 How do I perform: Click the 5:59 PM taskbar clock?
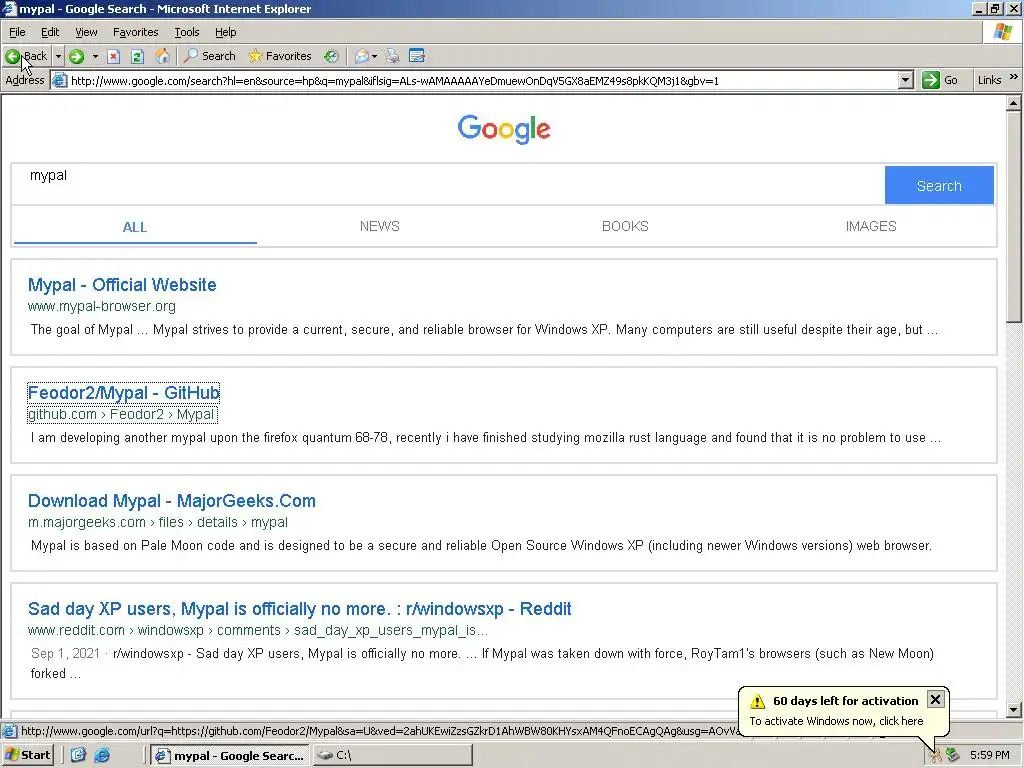click(x=989, y=756)
